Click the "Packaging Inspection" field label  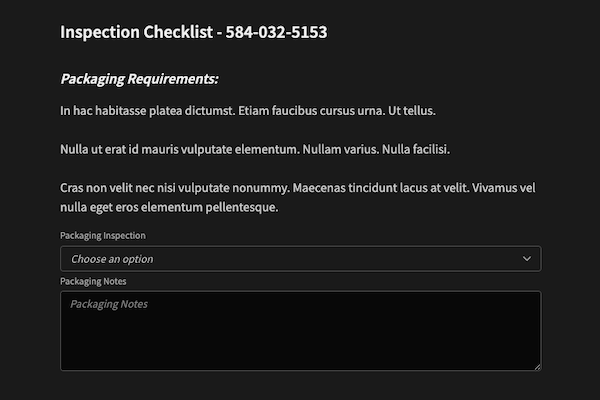(x=103, y=235)
